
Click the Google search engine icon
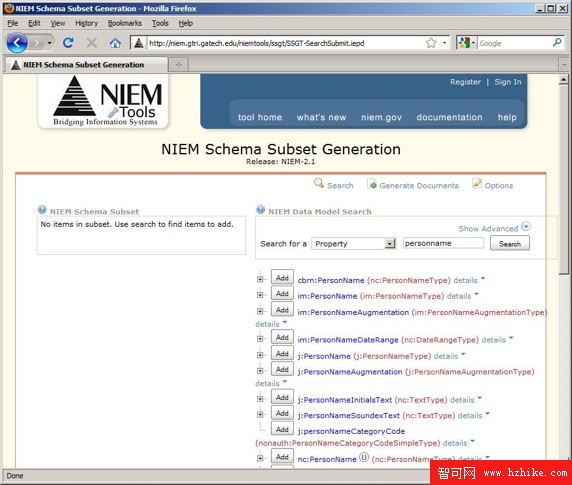[464, 43]
